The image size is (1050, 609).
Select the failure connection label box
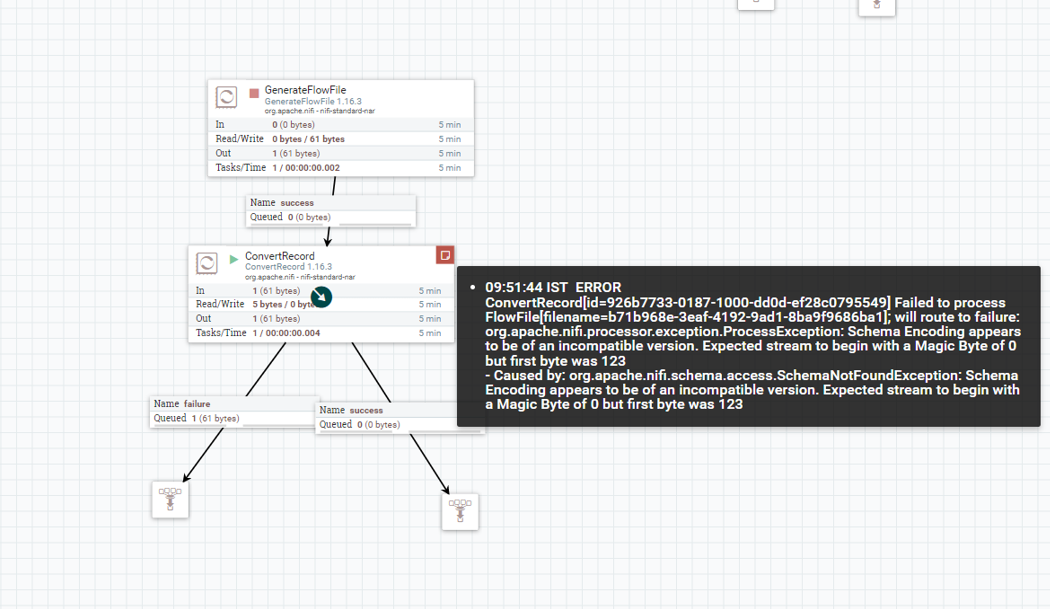click(234, 411)
